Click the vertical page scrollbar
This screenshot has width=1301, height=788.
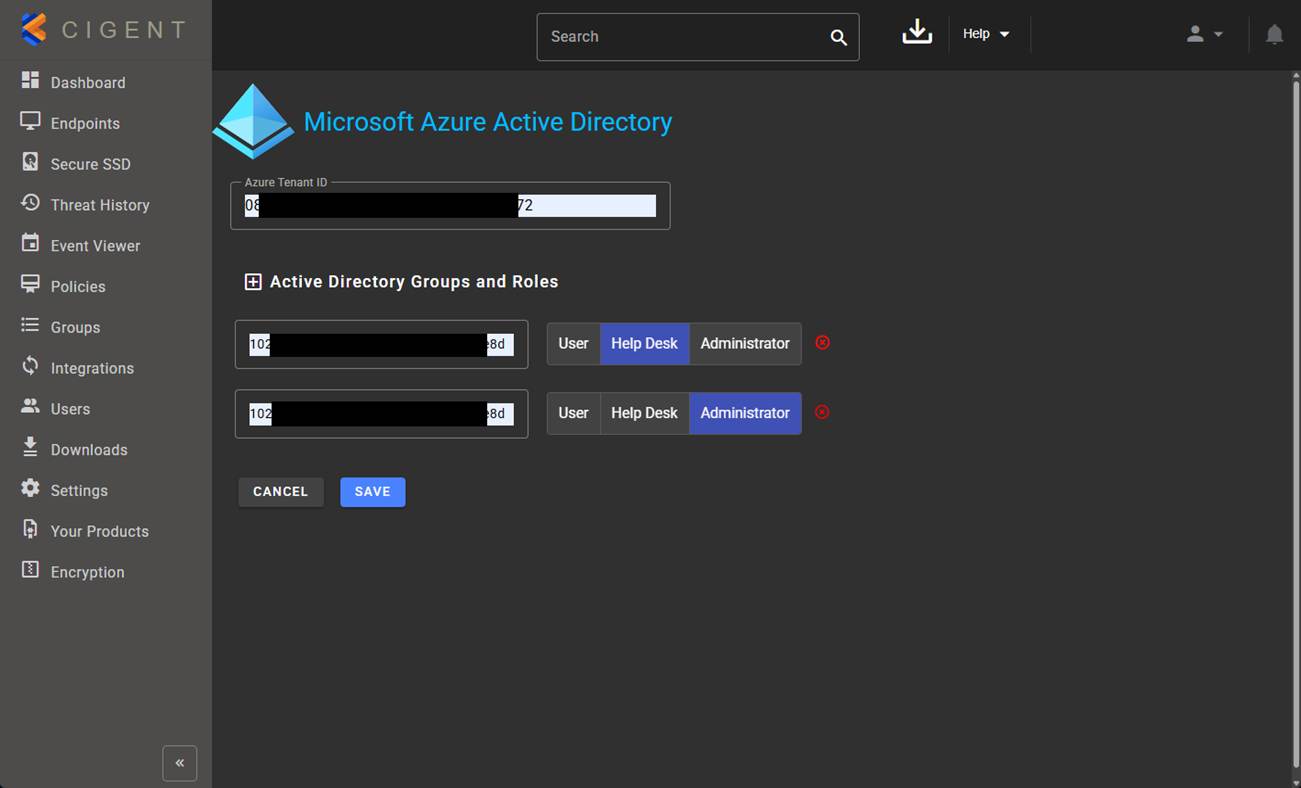(x=1295, y=425)
